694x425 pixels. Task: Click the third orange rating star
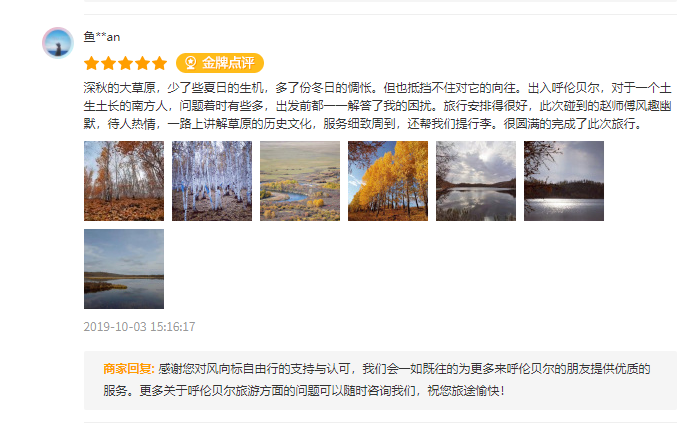[126, 63]
